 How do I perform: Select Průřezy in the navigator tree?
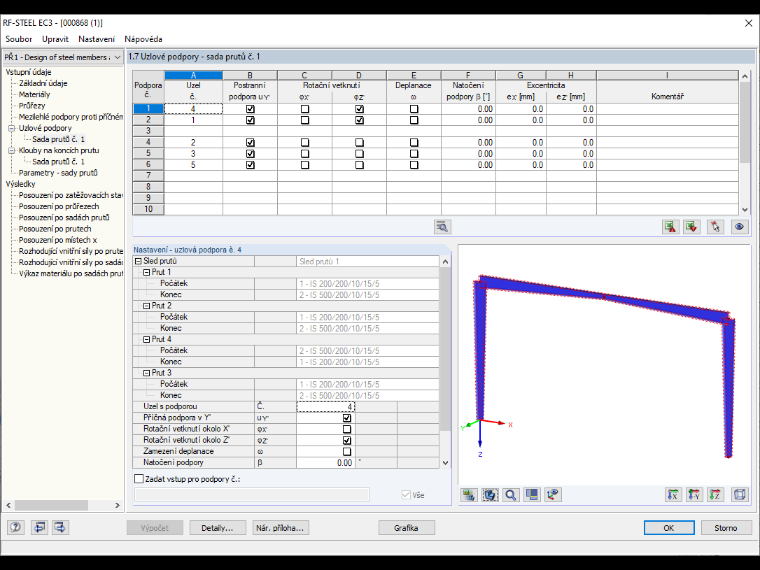click(32, 106)
